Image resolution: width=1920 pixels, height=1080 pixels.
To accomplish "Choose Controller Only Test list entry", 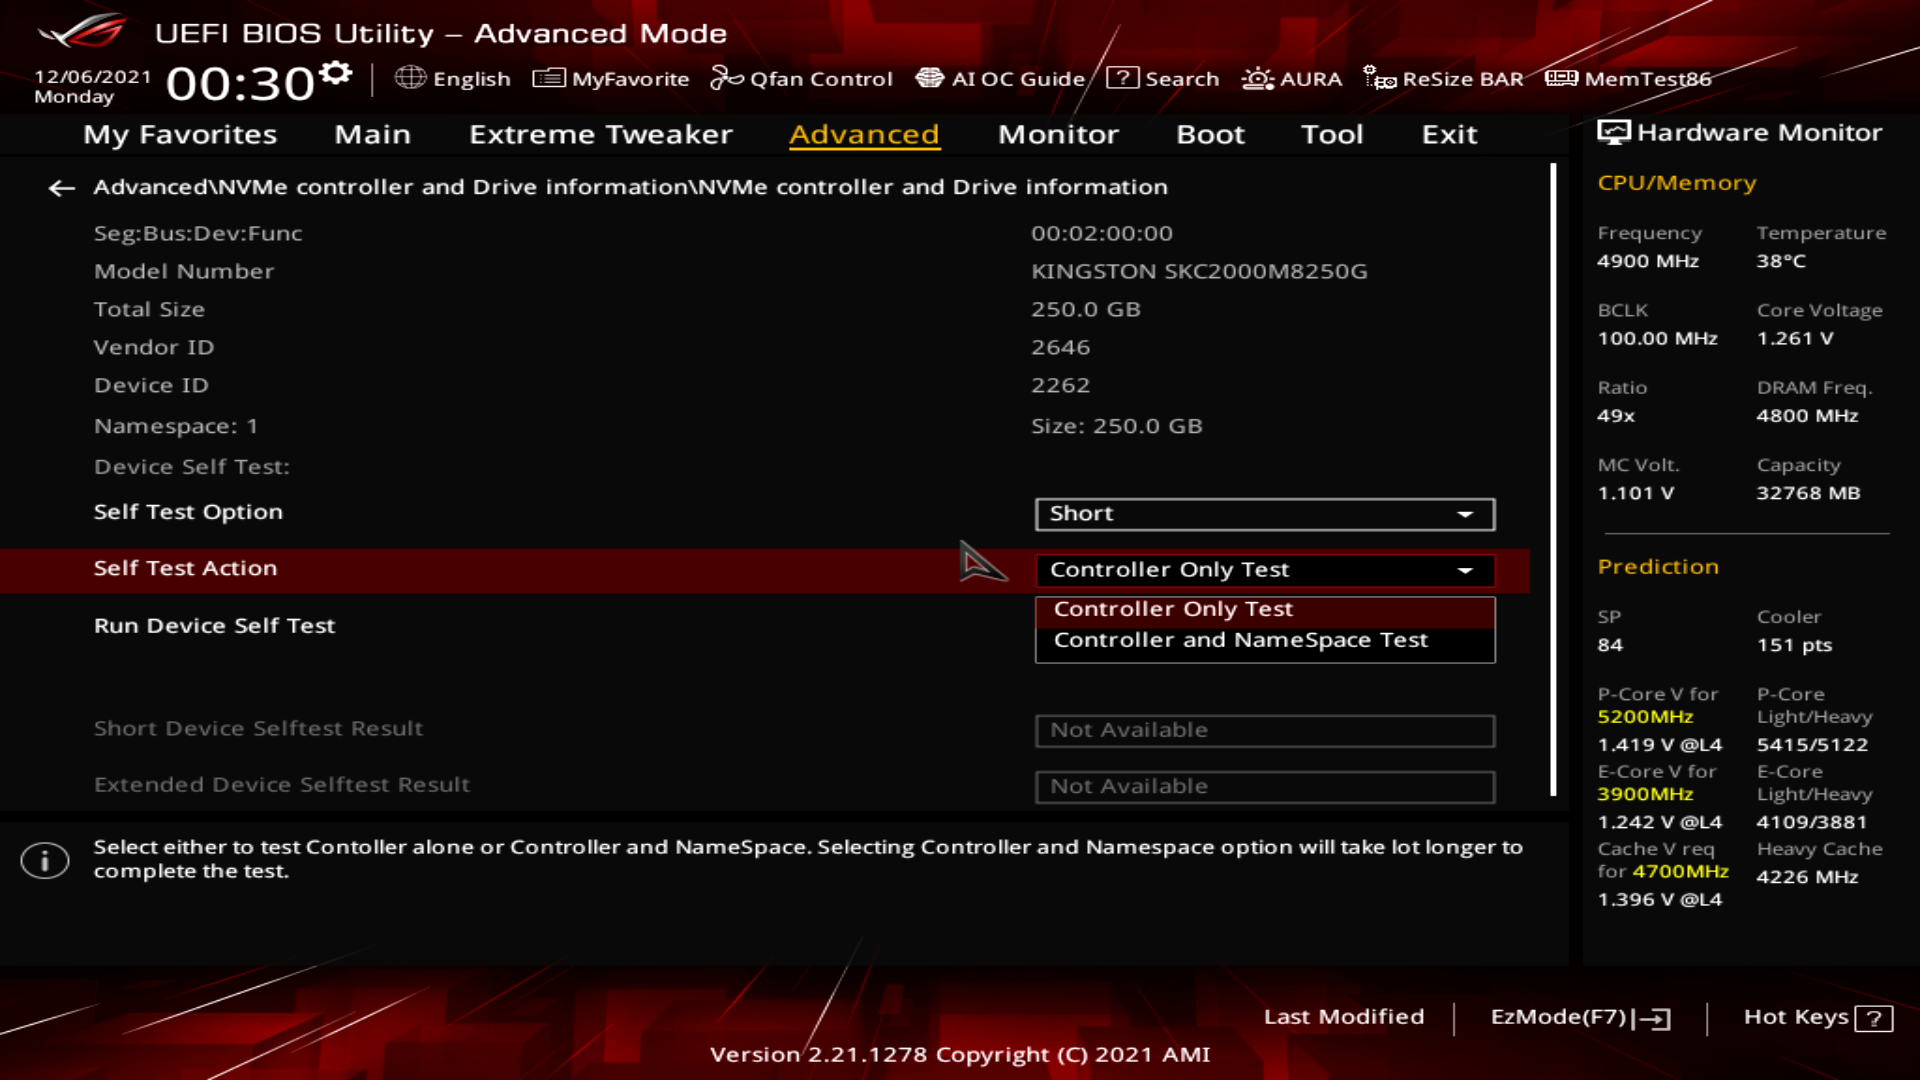I will pos(1173,609).
